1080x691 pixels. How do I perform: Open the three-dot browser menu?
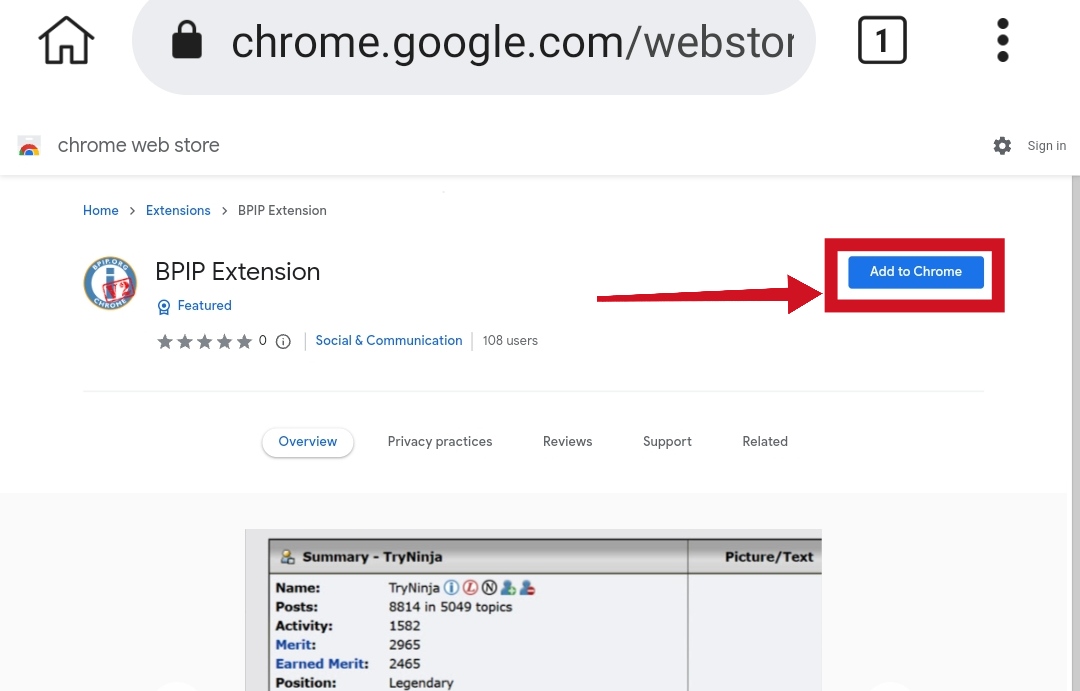1003,41
